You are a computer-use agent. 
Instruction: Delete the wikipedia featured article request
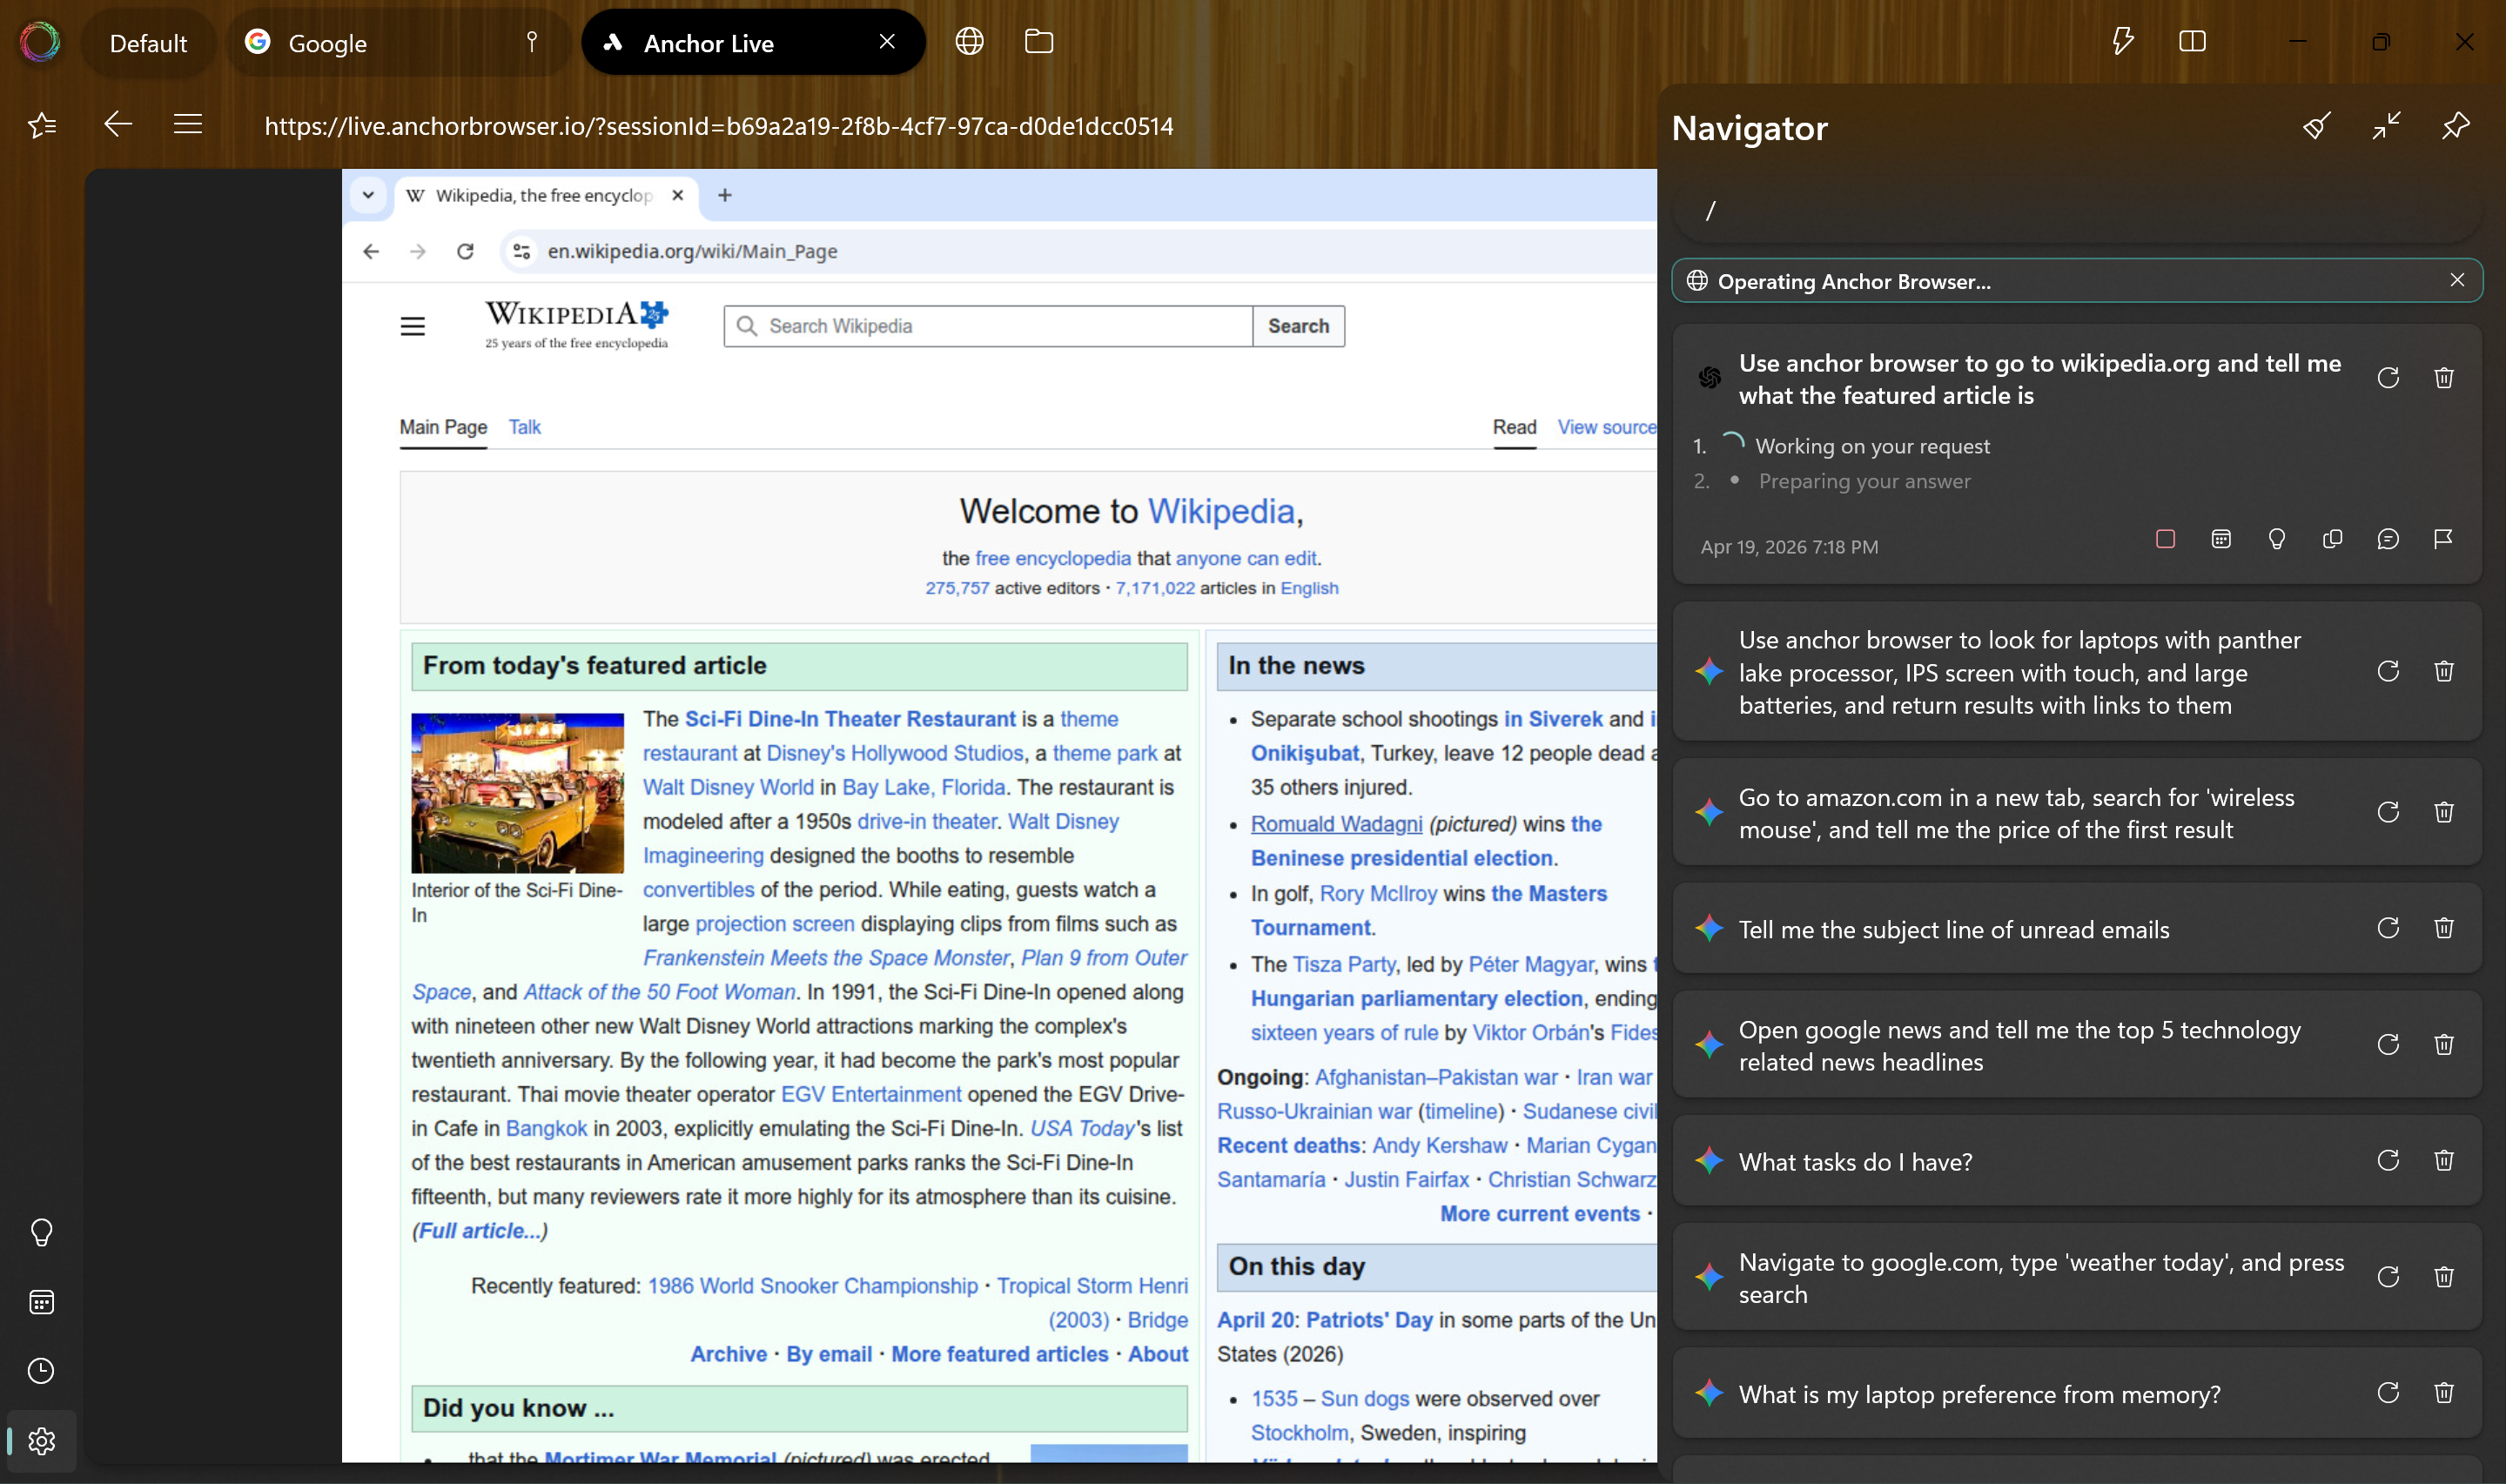pos(2444,378)
